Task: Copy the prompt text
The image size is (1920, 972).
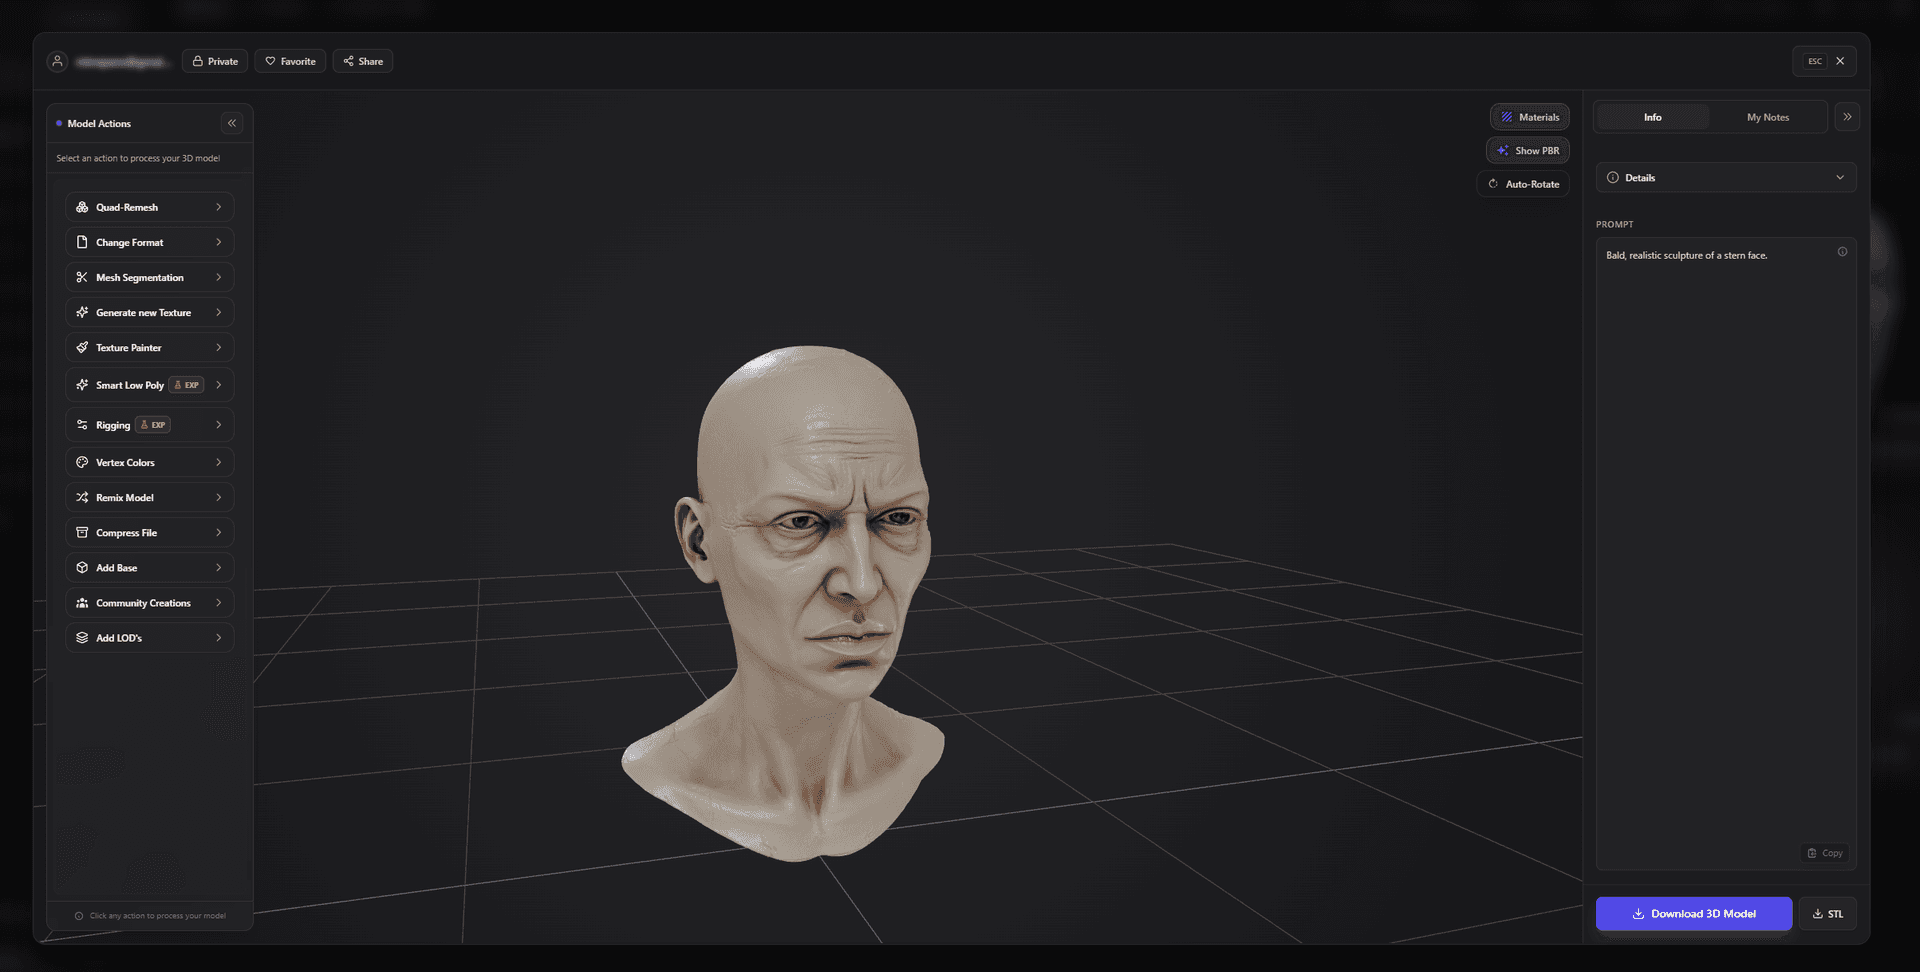Action: point(1825,853)
